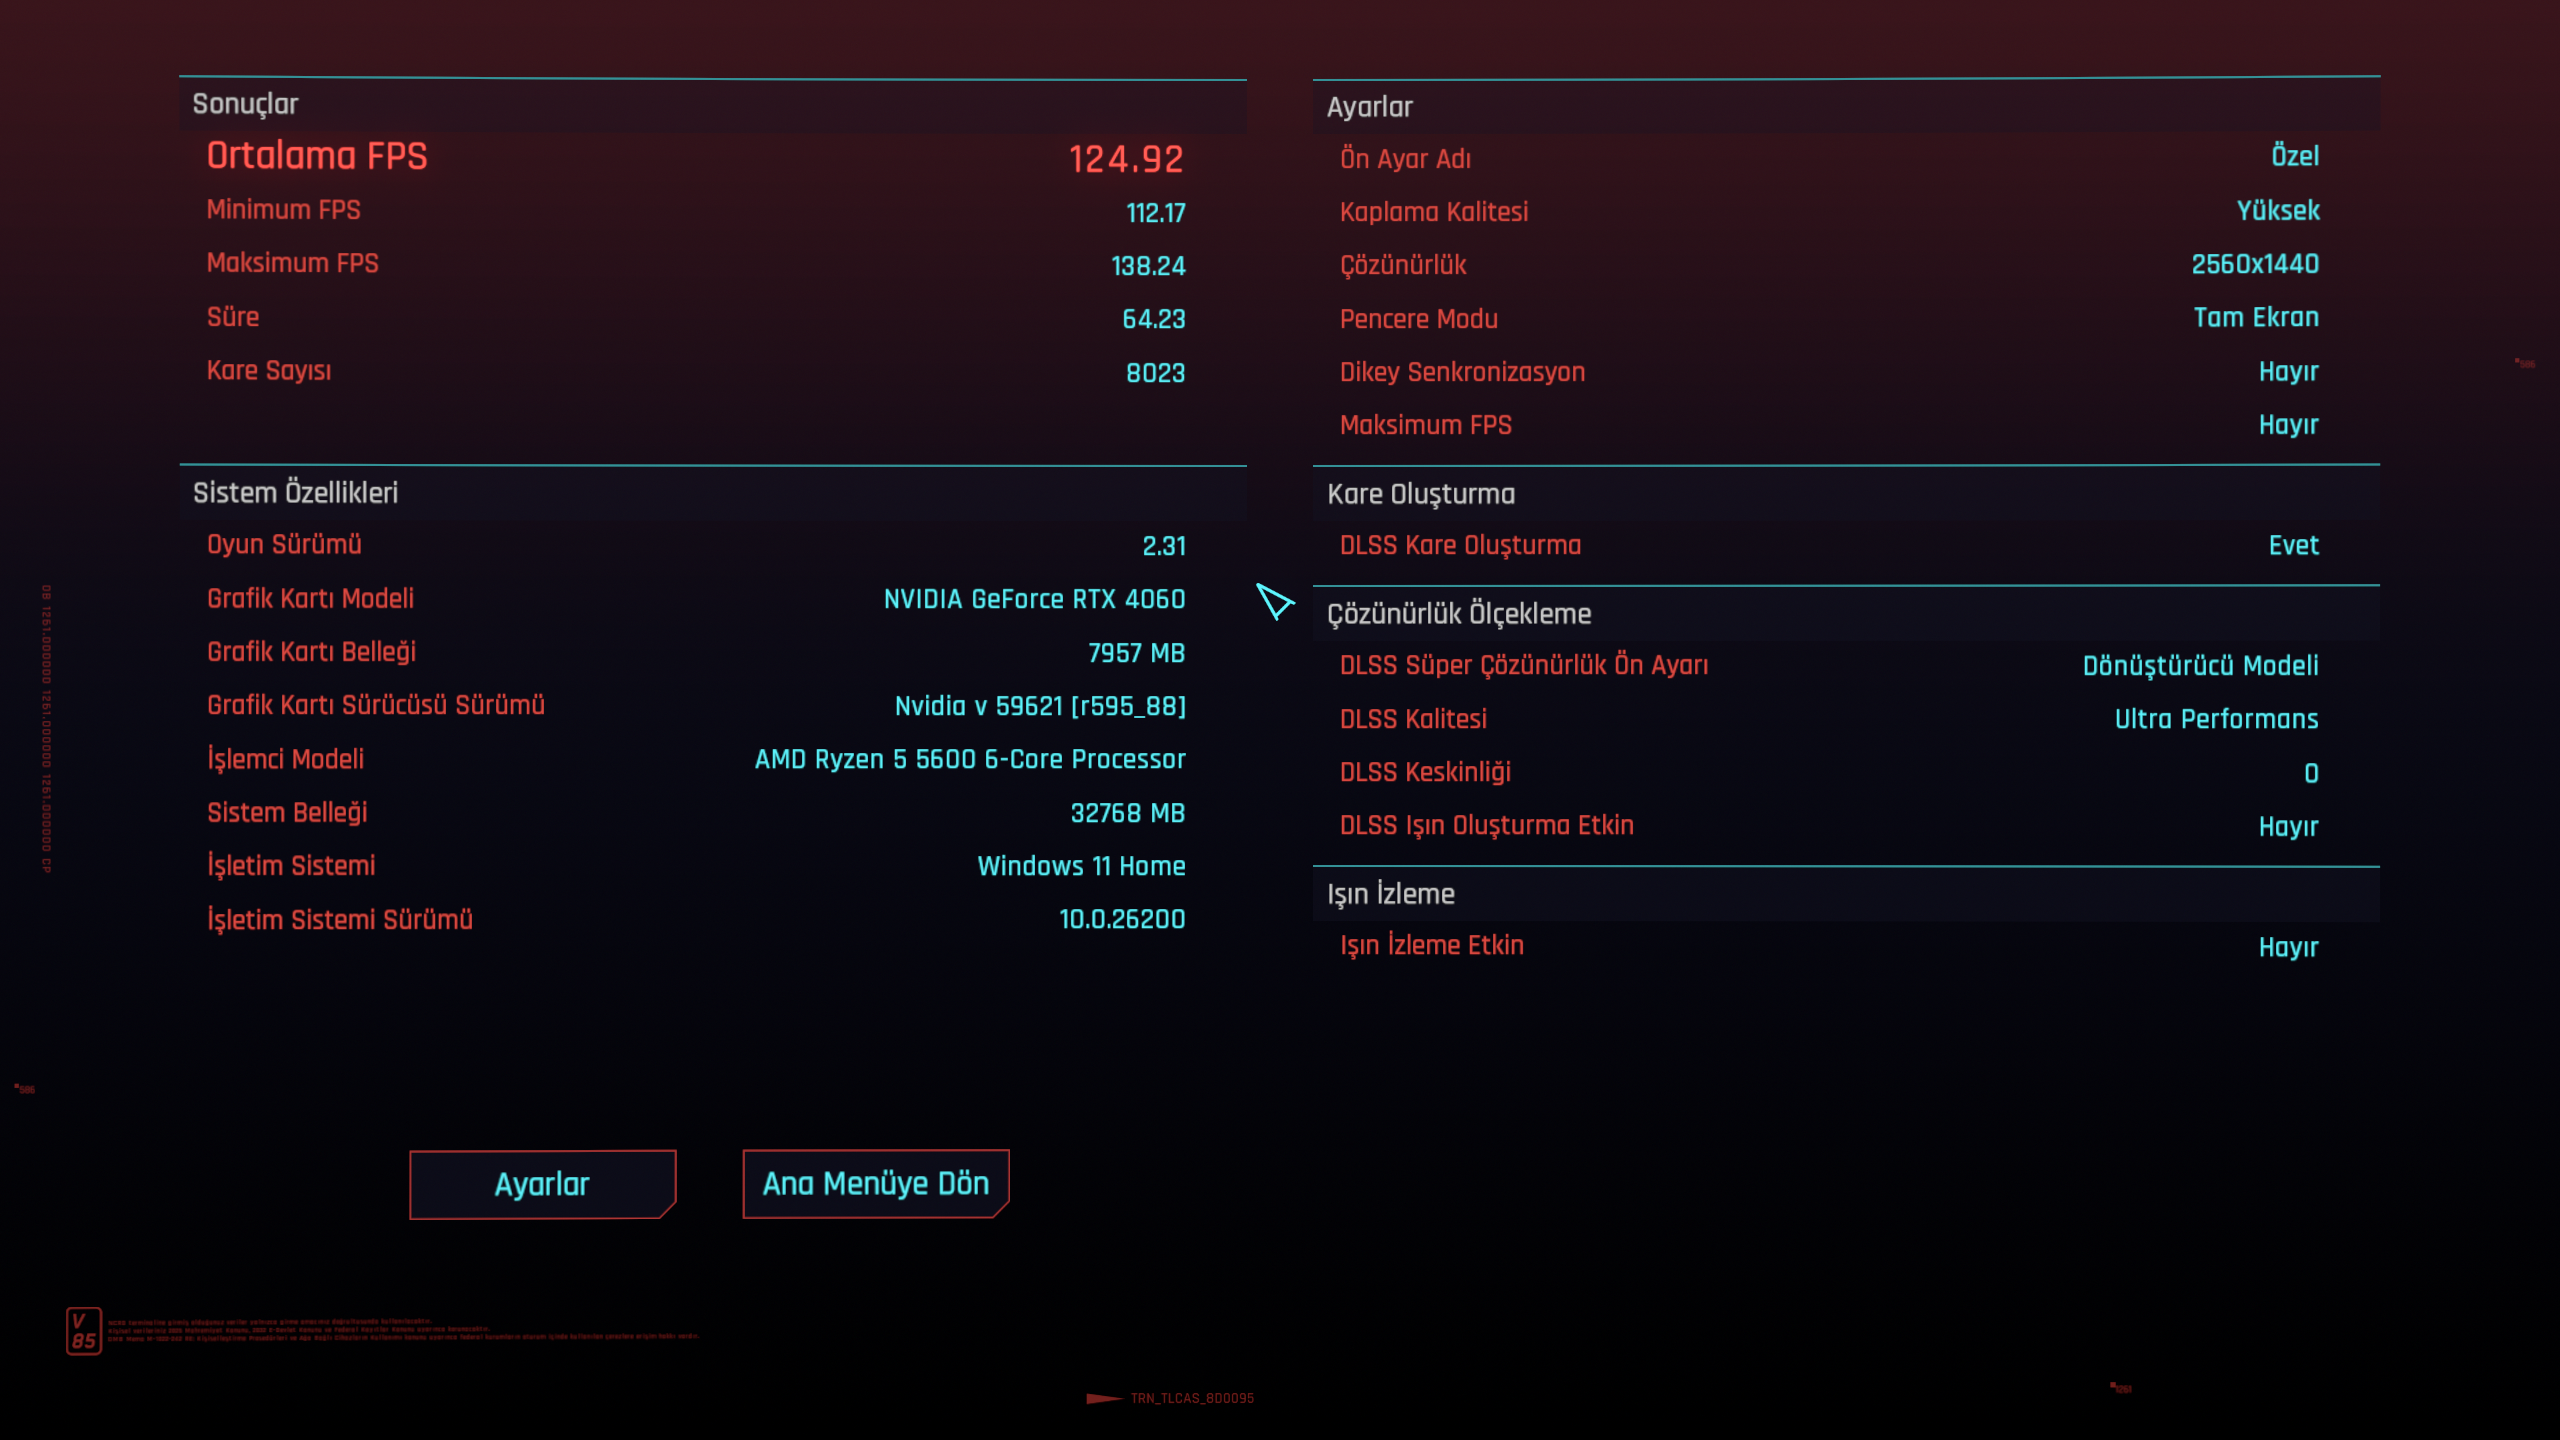Viewport: 2560px width, 1440px height.
Task: Click the Süre label
Action: point(233,317)
